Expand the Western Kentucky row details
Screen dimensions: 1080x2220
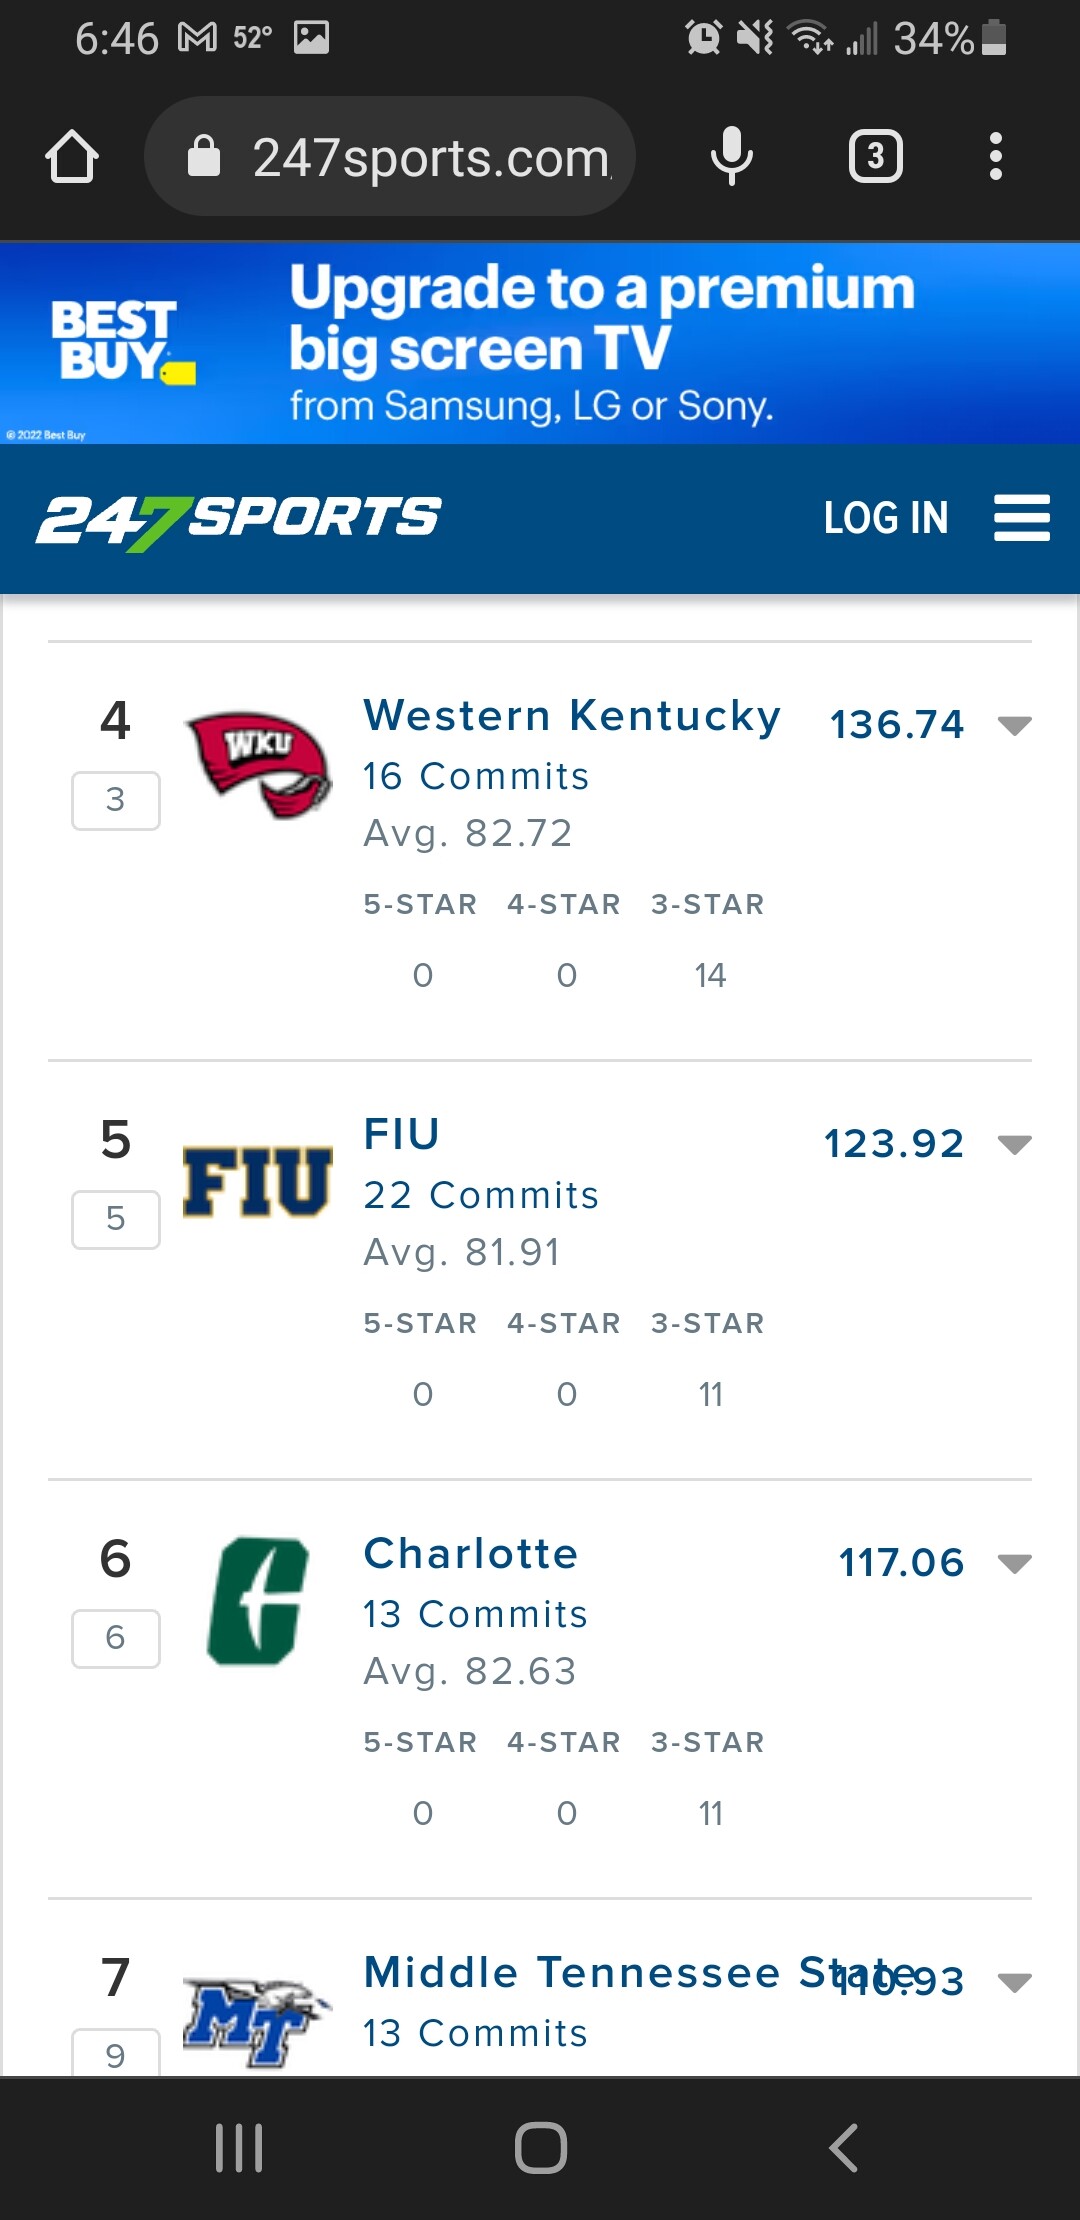click(x=1014, y=726)
